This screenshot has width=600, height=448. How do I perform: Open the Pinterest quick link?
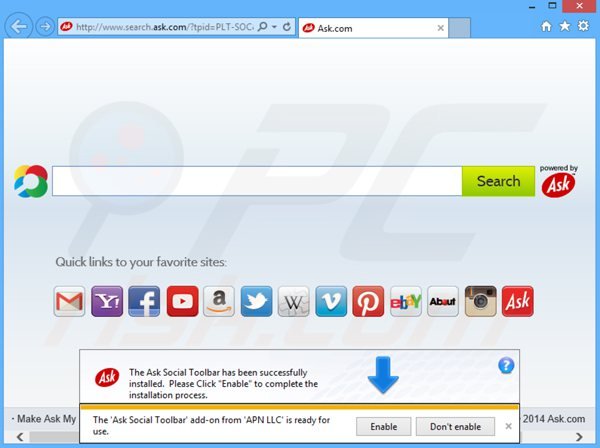coord(368,301)
